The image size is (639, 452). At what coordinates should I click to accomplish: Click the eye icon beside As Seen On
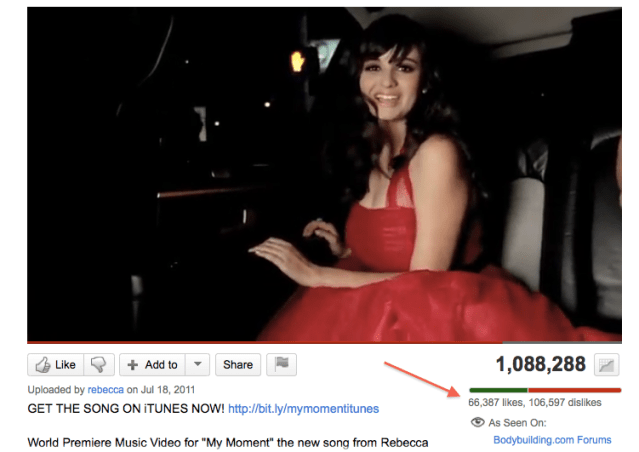[x=477, y=422]
